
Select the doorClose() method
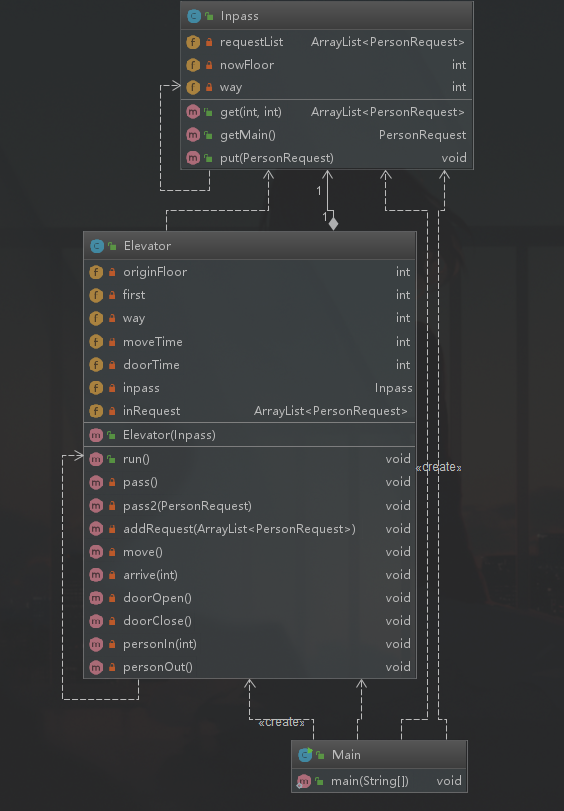(157, 621)
